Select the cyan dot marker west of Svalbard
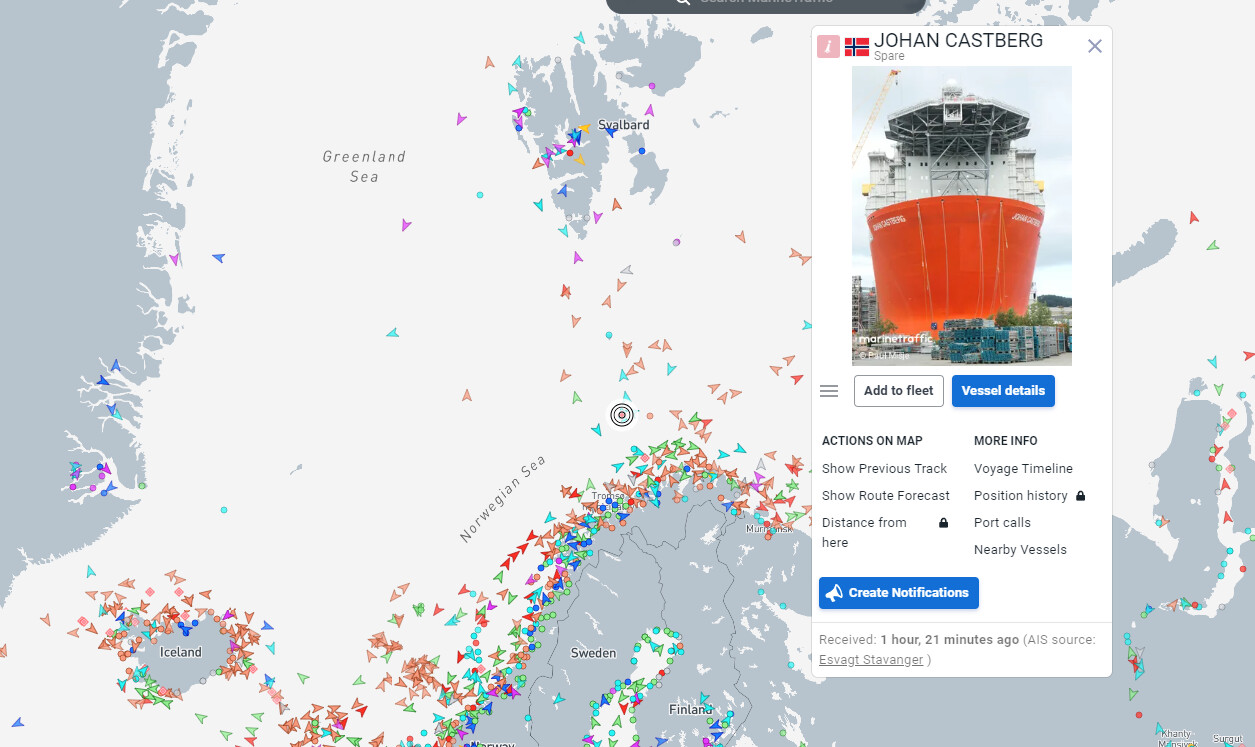 coord(480,194)
